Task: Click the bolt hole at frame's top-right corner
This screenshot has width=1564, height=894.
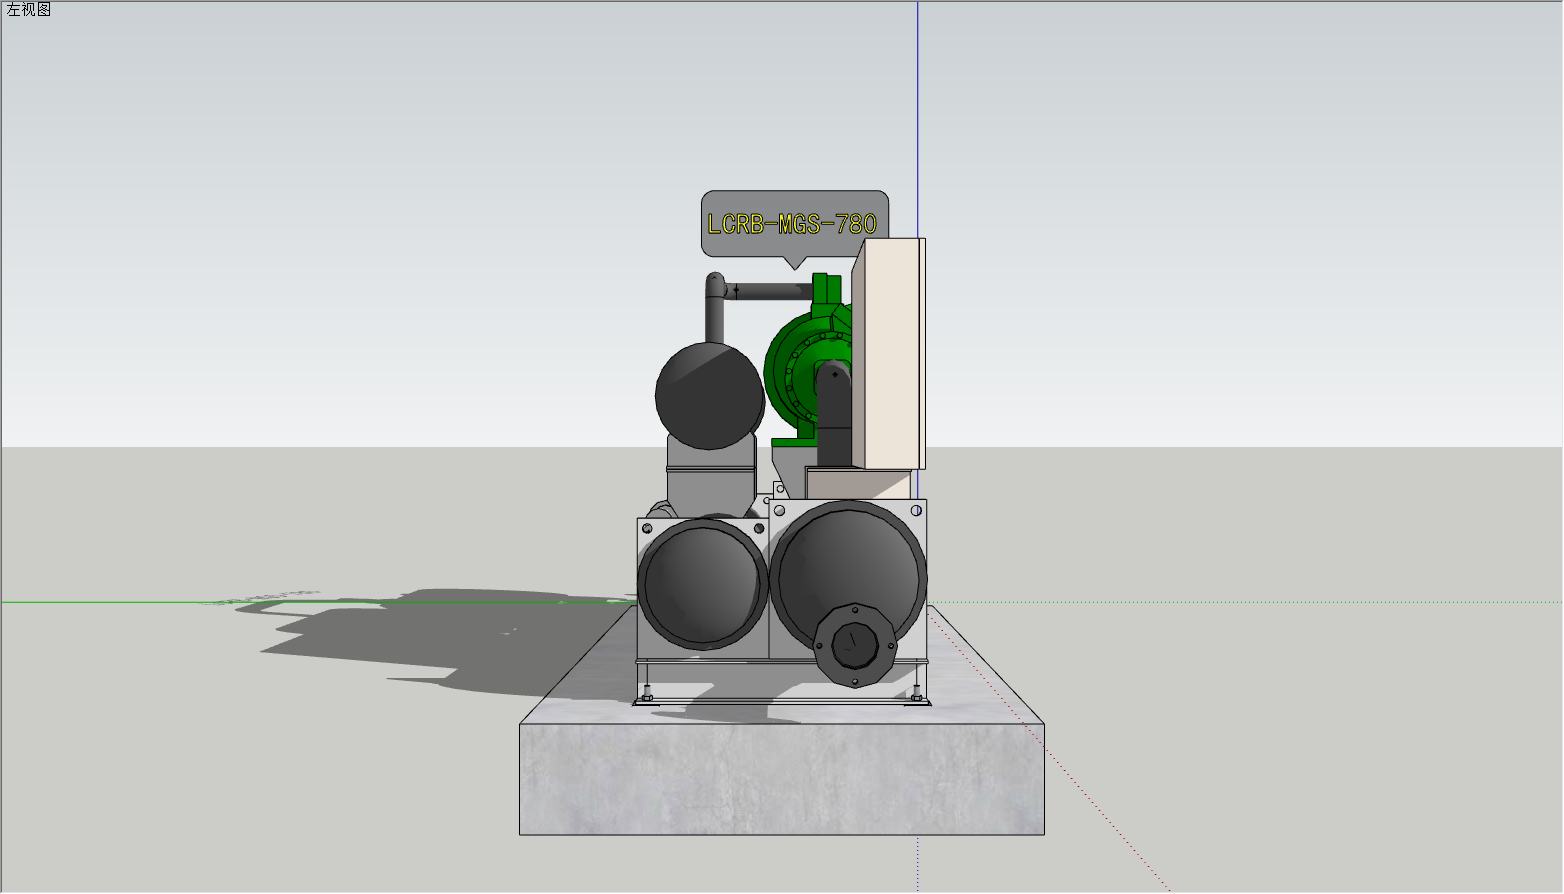Action: pyautogui.click(x=916, y=511)
